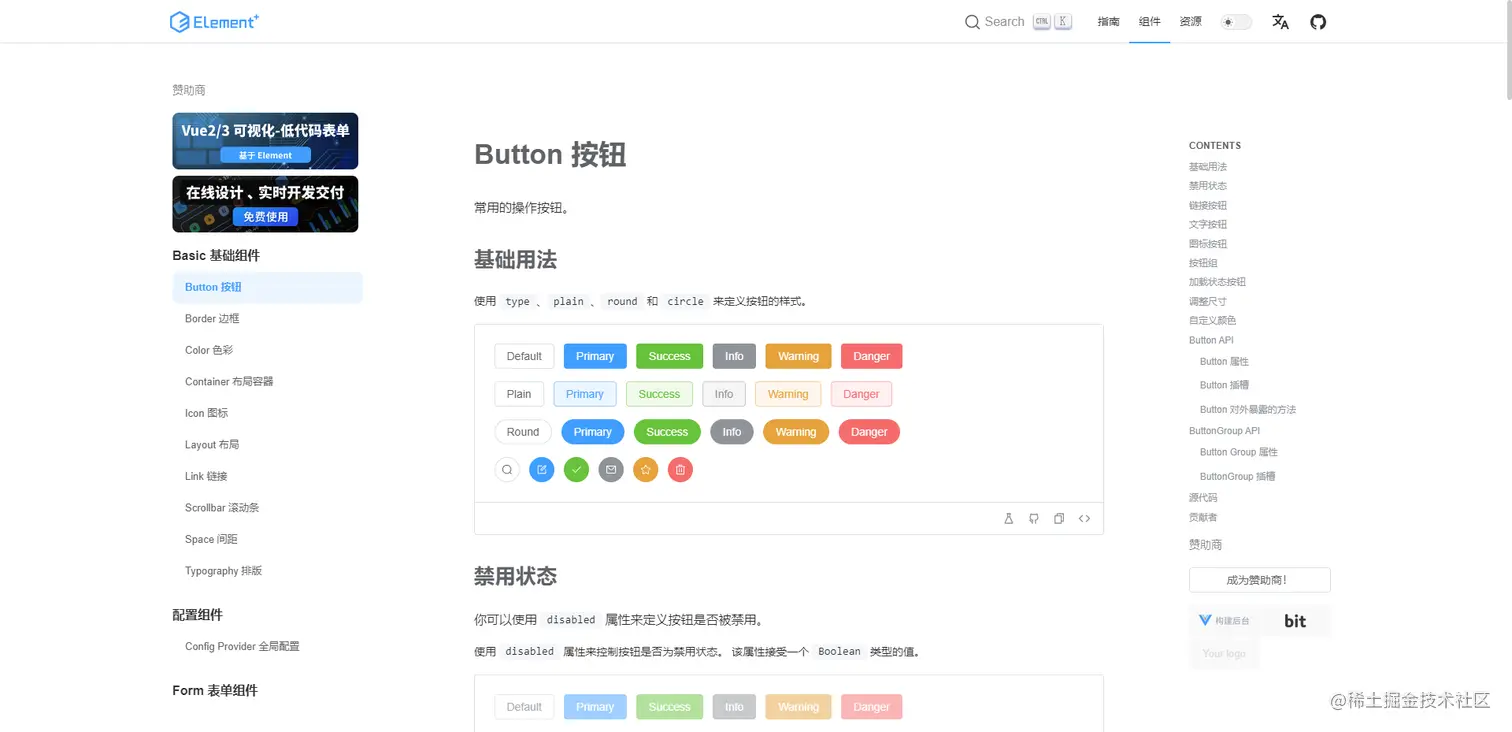Screen dimensions: 1512x732
Task: Open the 资源 nav item
Action: pos(1190,22)
